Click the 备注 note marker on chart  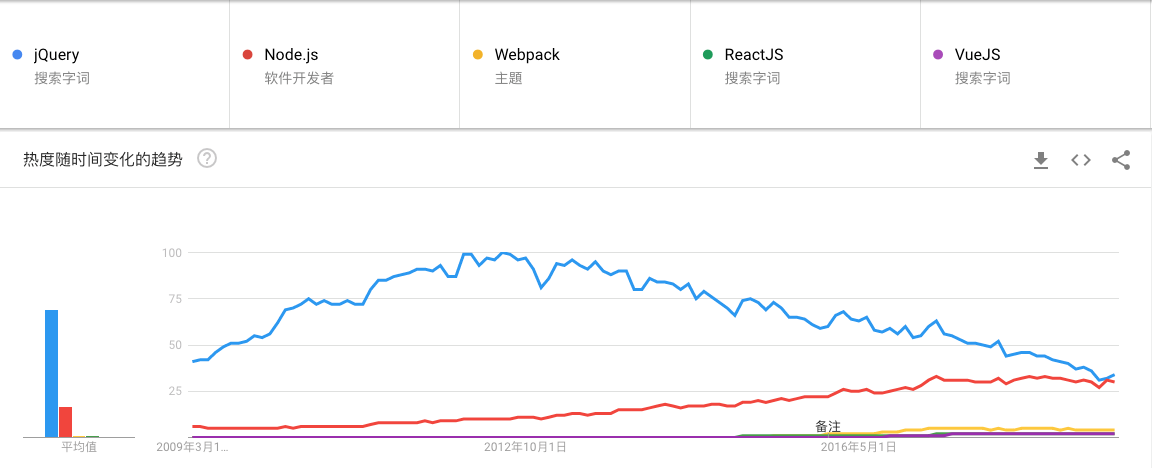tap(828, 427)
